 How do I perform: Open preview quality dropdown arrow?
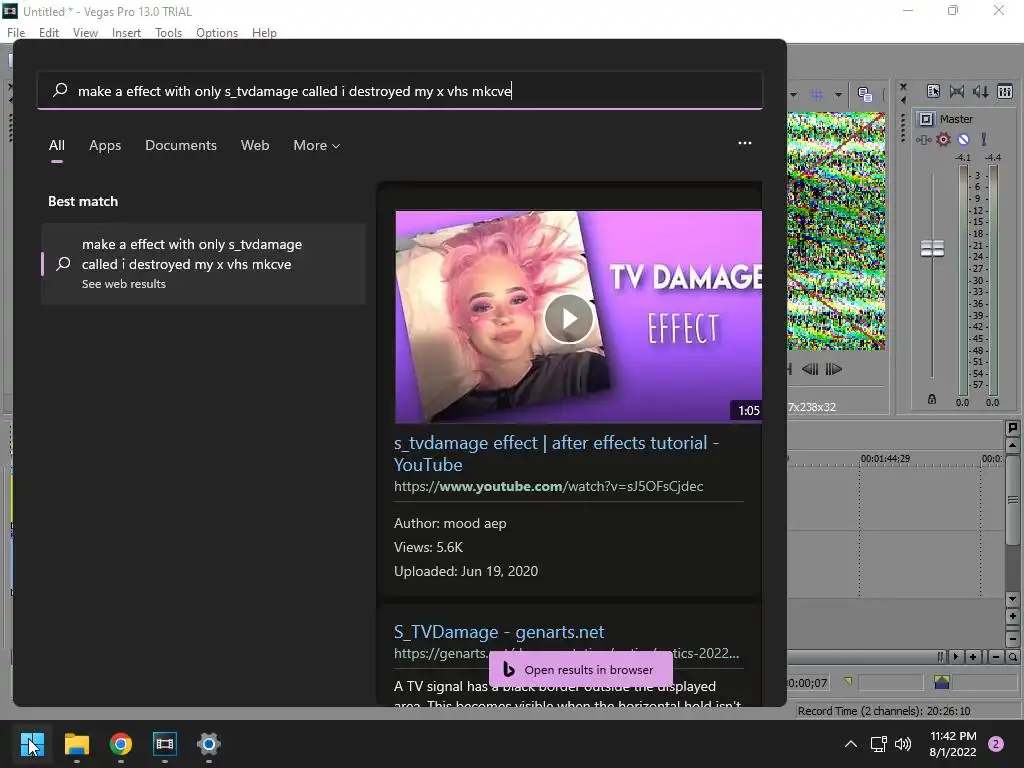point(793,95)
